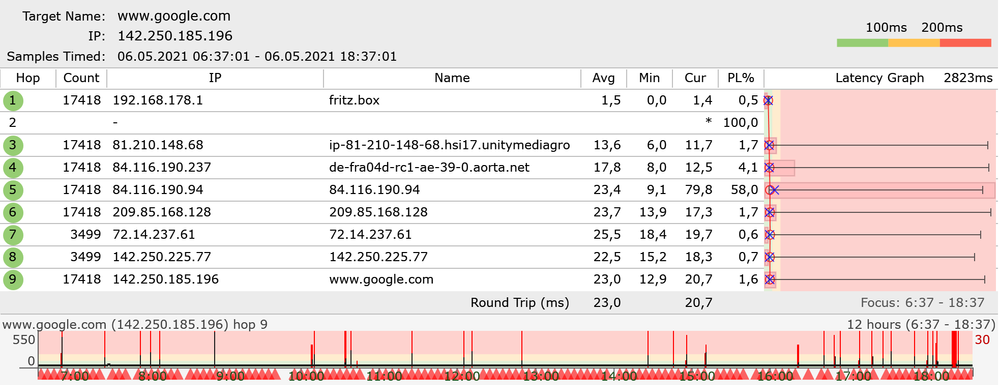
Task: Select IP cell 209.85.168.128
Action: (x=162, y=212)
